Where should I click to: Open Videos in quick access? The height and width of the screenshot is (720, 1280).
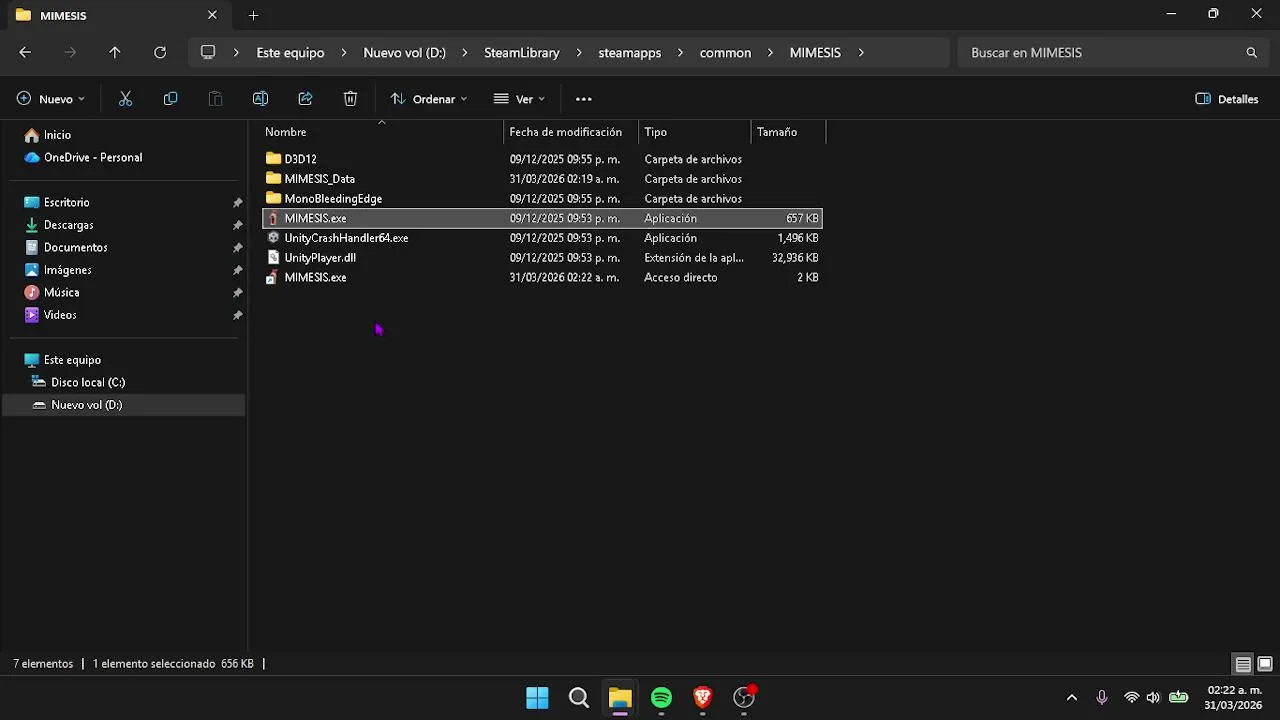point(60,315)
